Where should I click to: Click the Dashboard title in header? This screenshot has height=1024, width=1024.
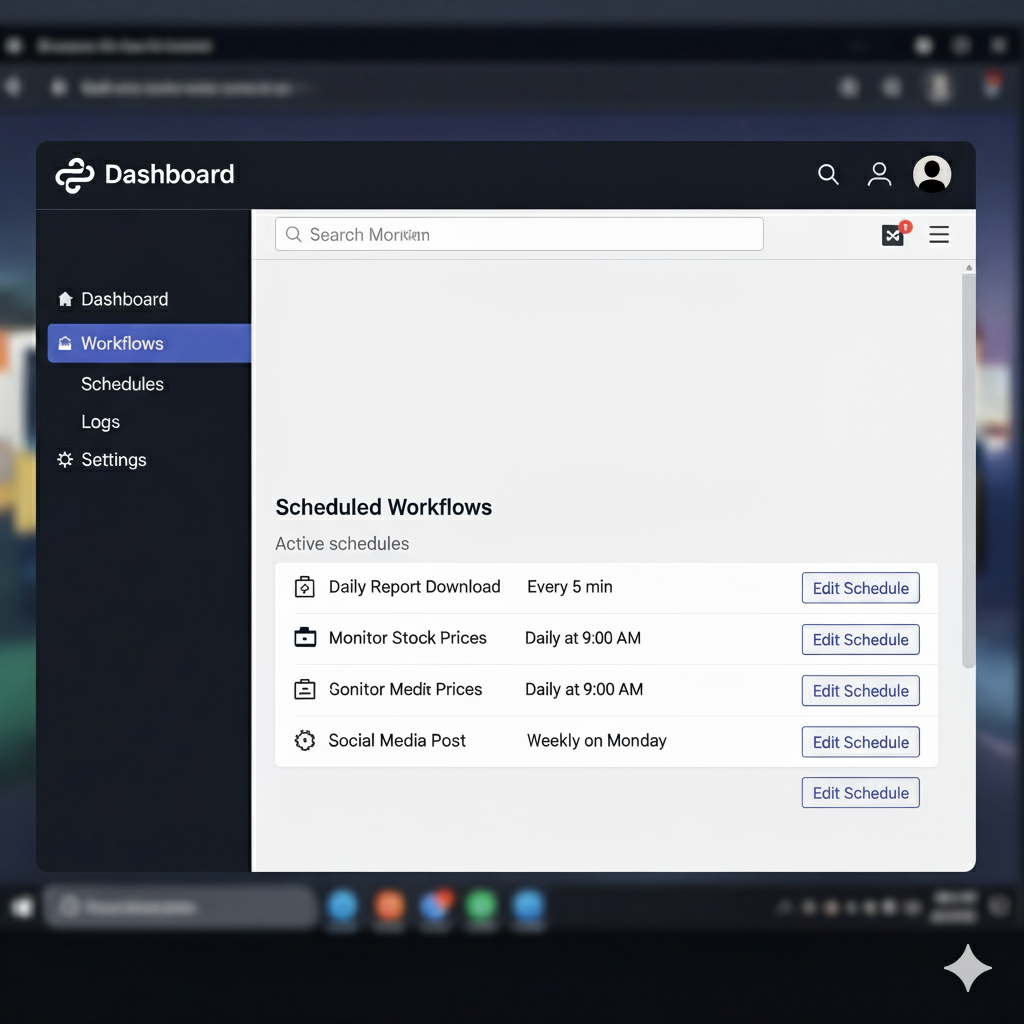tap(169, 174)
